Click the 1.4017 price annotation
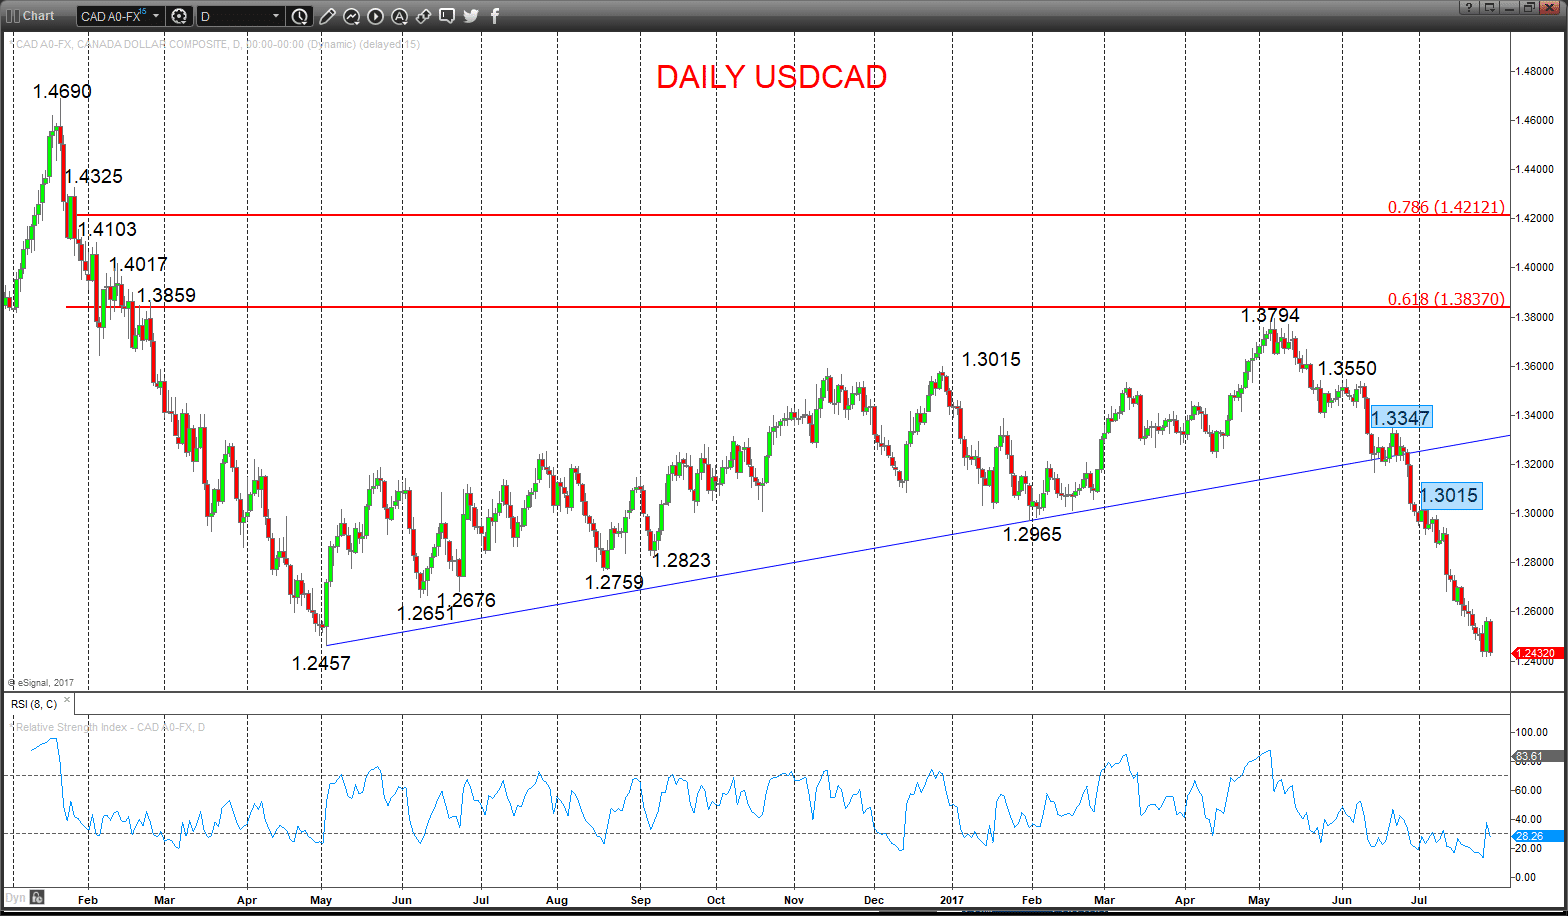This screenshot has width=1568, height=916. click(x=138, y=265)
